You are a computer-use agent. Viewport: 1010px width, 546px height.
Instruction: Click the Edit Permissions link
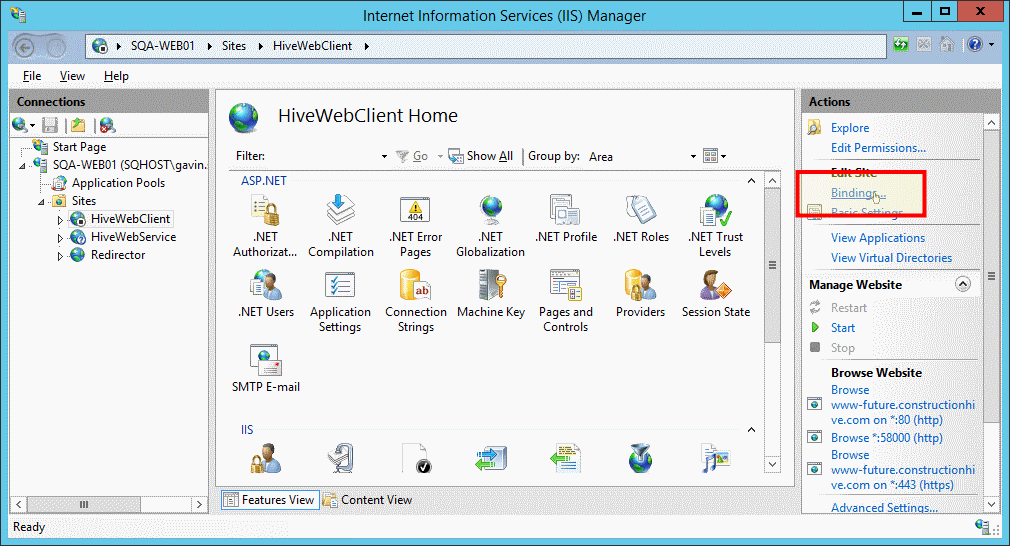[877, 148]
